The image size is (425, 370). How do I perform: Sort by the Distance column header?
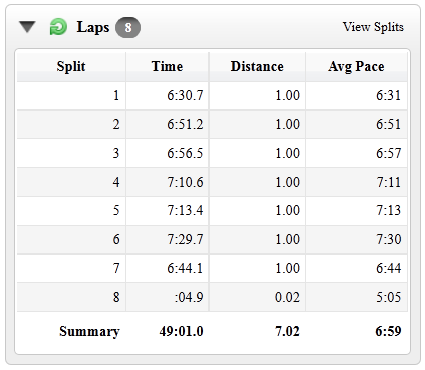tap(257, 66)
